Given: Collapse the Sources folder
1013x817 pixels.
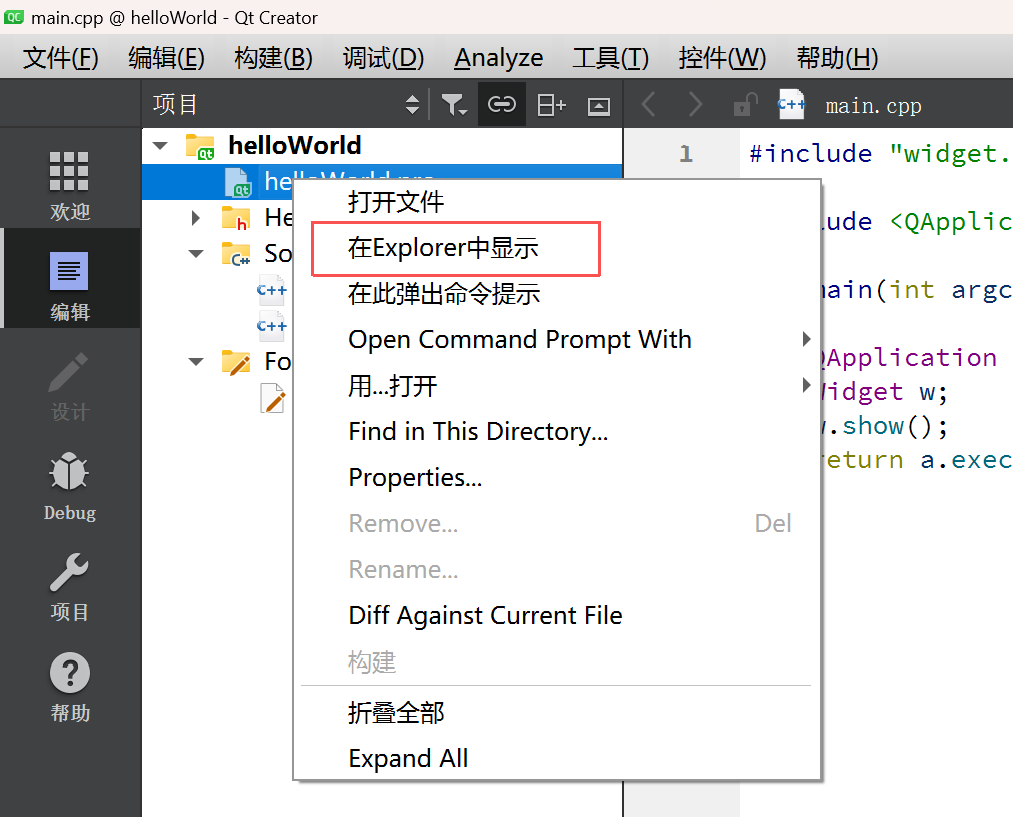Looking at the screenshot, I should 196,254.
